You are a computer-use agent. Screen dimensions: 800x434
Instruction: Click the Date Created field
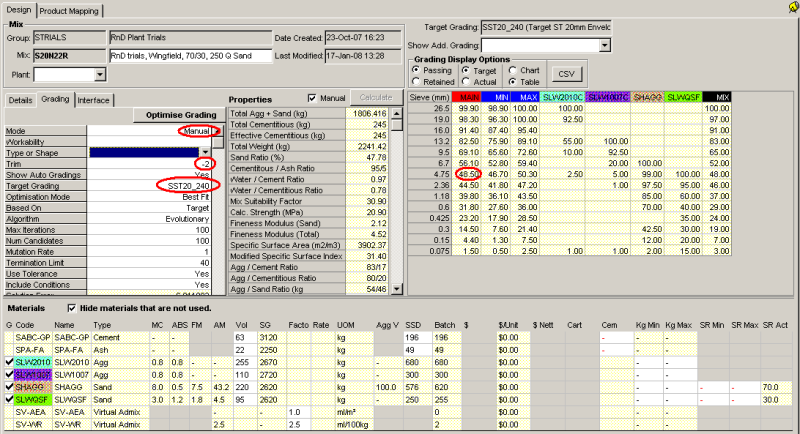tap(363, 38)
